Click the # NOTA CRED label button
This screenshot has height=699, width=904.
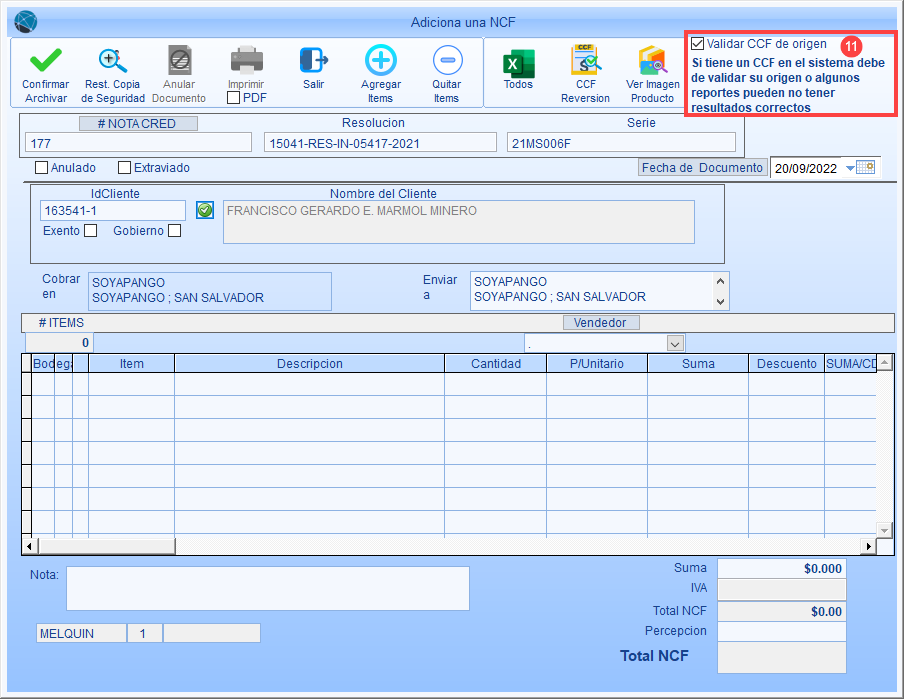(x=138, y=123)
